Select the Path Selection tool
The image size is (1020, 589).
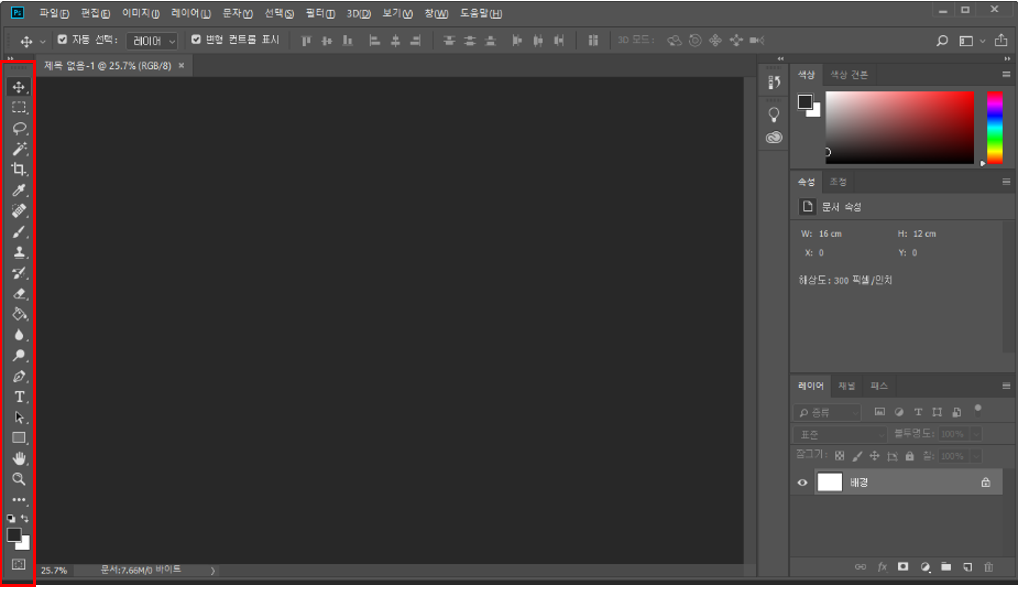click(19, 417)
